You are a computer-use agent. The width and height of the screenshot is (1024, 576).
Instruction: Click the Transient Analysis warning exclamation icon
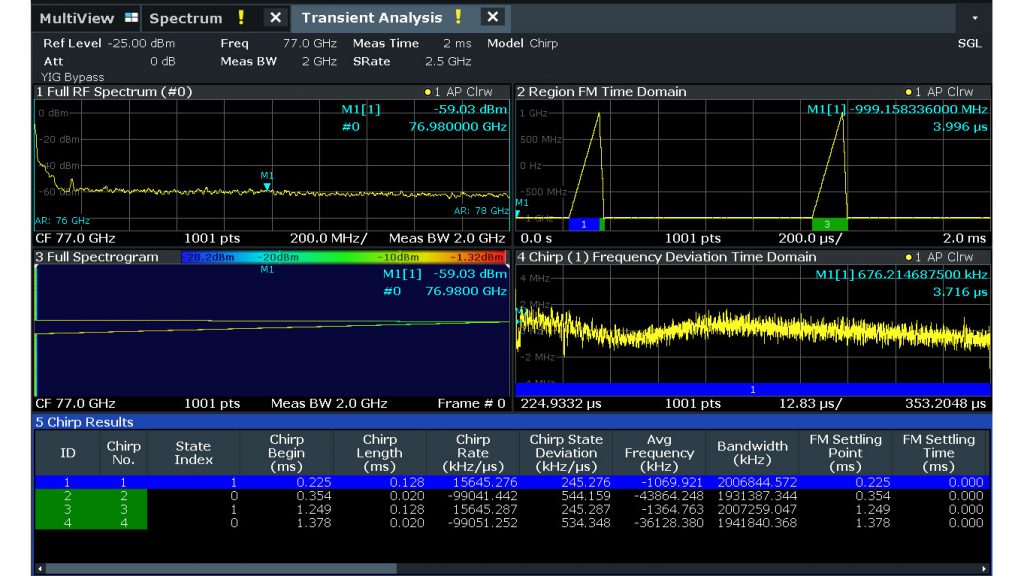coord(458,18)
